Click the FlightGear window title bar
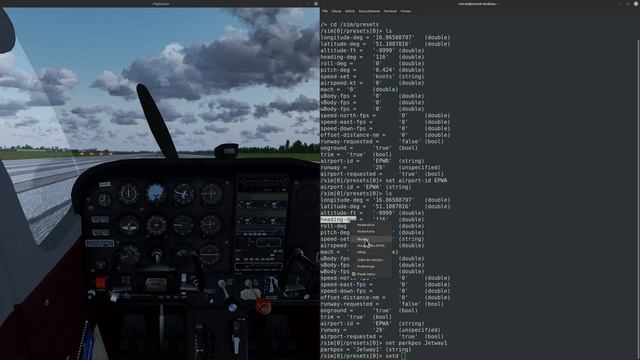 click(x=160, y=4)
